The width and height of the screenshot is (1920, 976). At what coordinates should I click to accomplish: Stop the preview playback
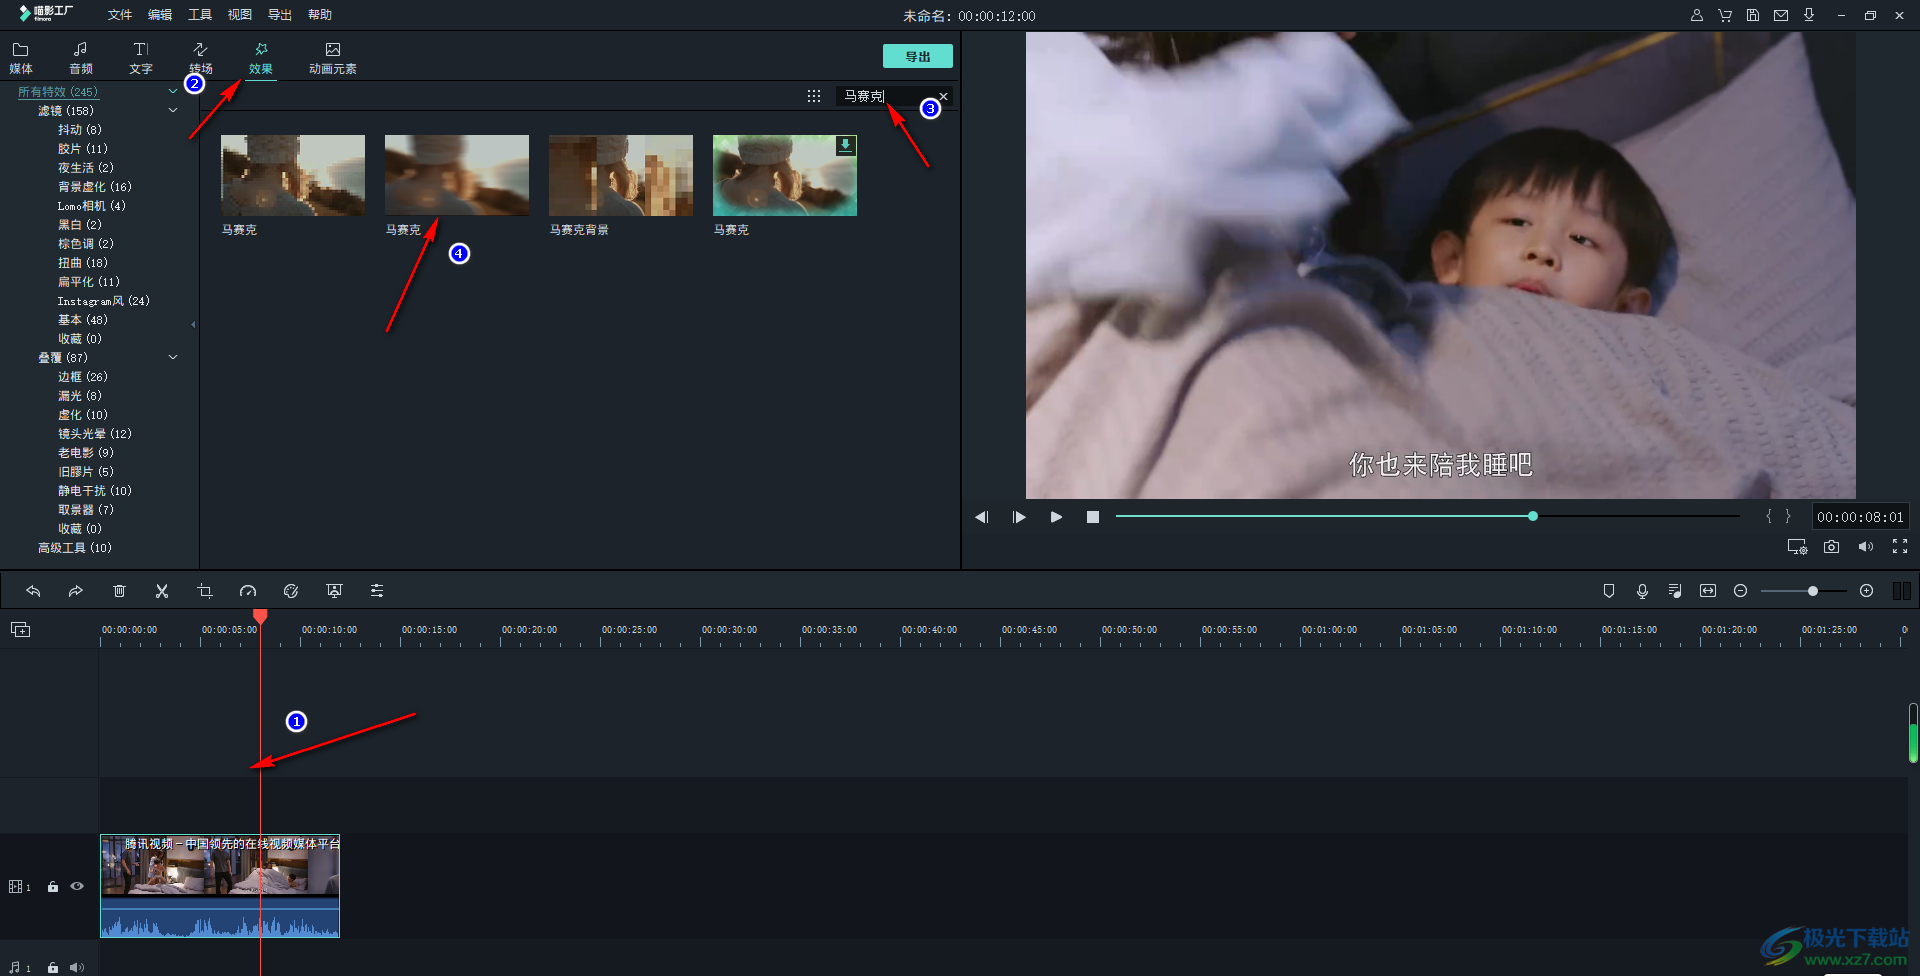(x=1093, y=517)
